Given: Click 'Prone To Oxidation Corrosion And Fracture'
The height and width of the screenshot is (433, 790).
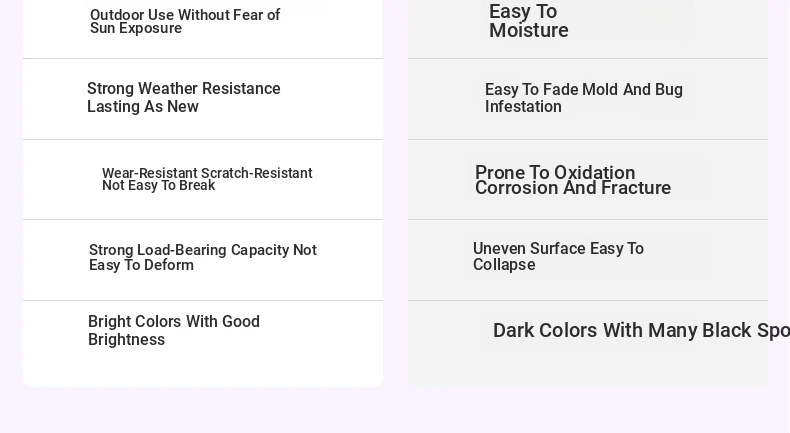Looking at the screenshot, I should tap(573, 180).
